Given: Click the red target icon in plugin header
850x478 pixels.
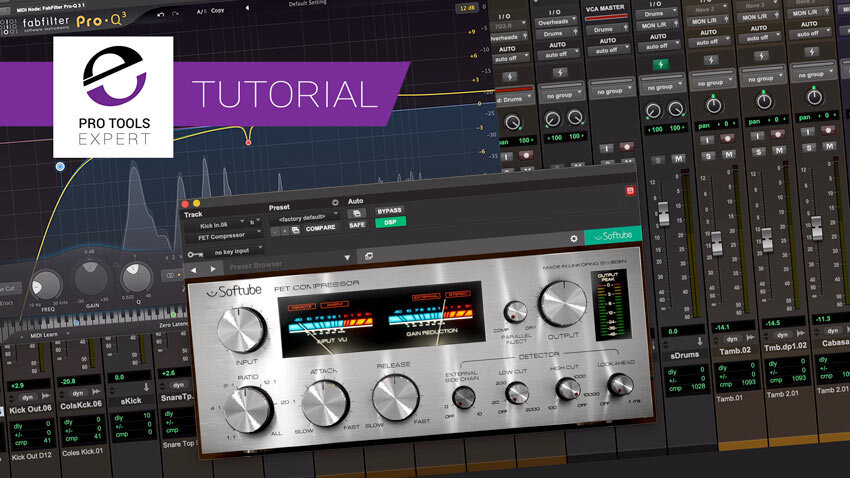Looking at the screenshot, I should click(630, 191).
